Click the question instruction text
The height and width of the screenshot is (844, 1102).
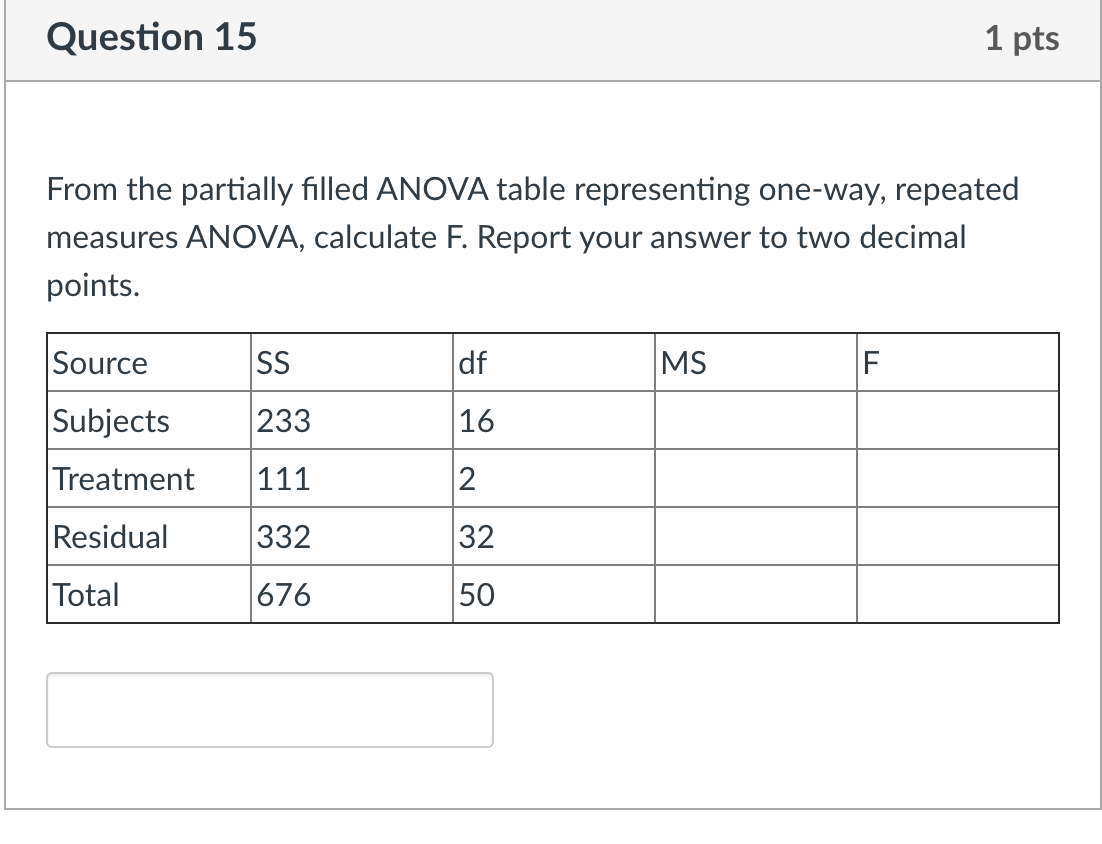531,237
